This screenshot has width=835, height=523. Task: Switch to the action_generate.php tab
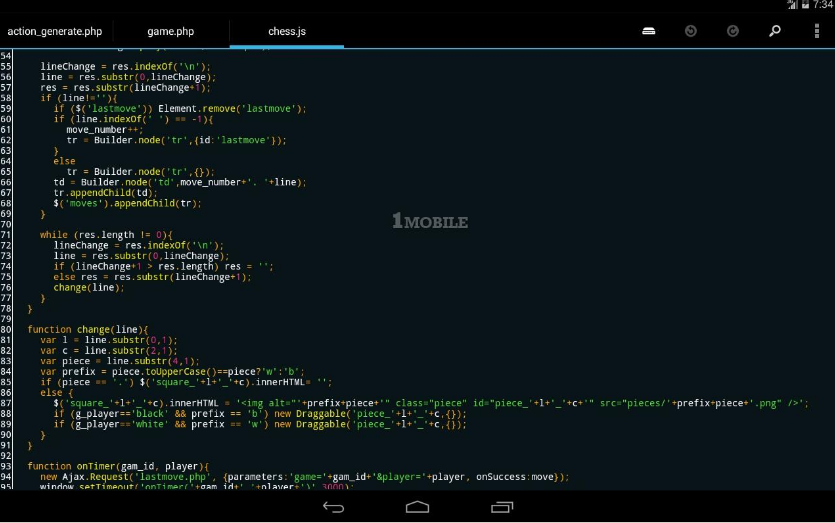[55, 31]
